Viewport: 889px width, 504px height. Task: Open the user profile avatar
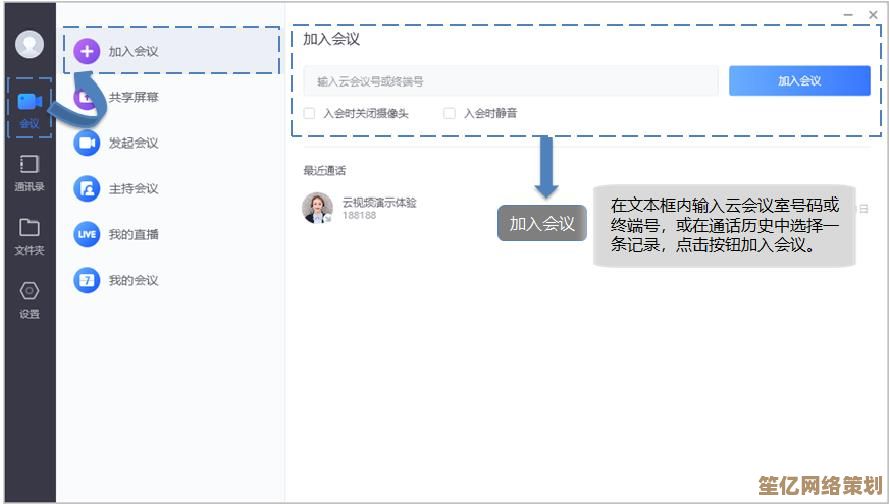29,44
